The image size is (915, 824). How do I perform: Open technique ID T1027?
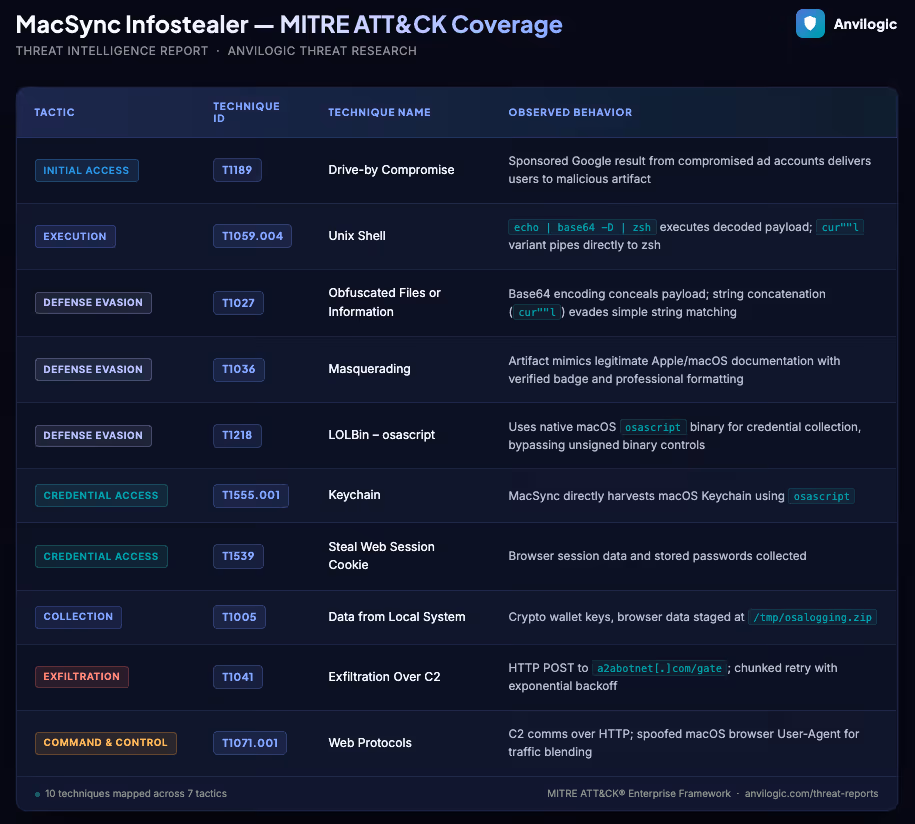point(238,303)
